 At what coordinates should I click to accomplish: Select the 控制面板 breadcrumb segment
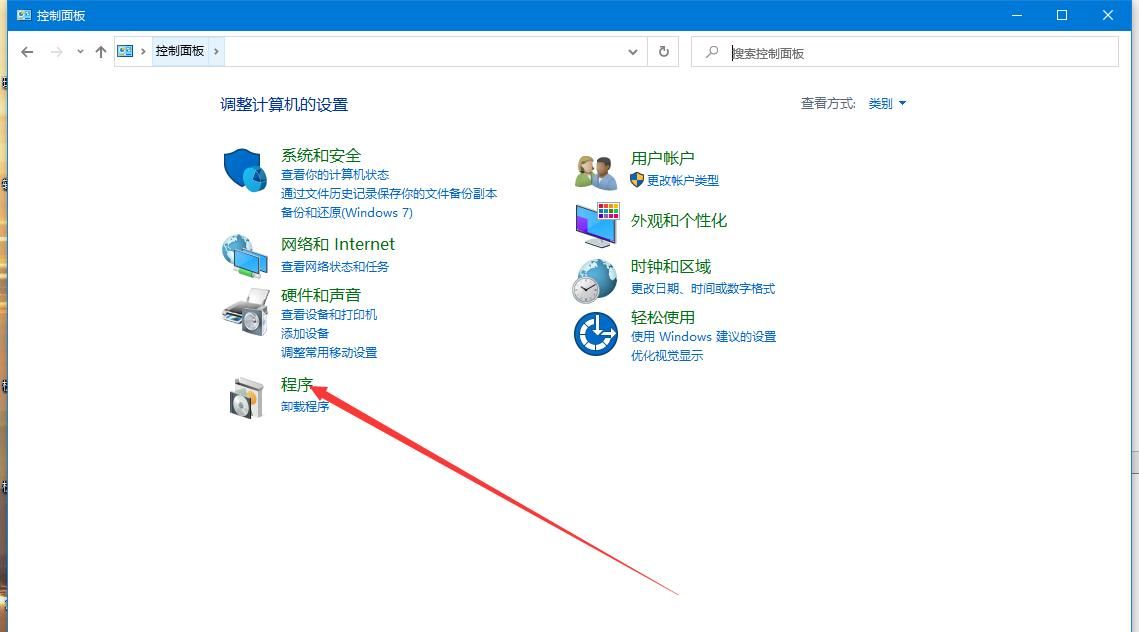(180, 51)
